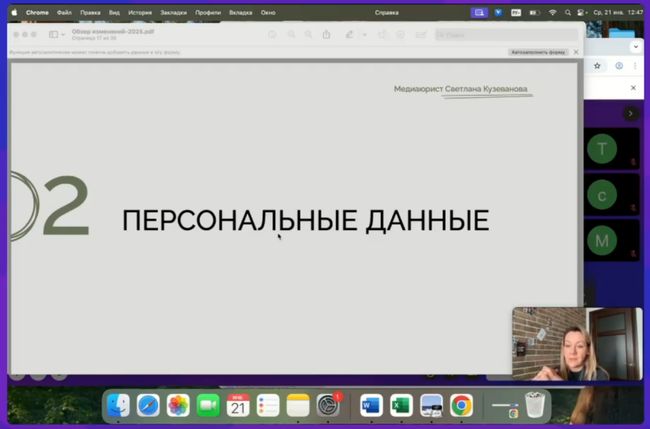The width and height of the screenshot is (650, 429).
Task: Expand participants panel with arrow button
Action: 630,114
